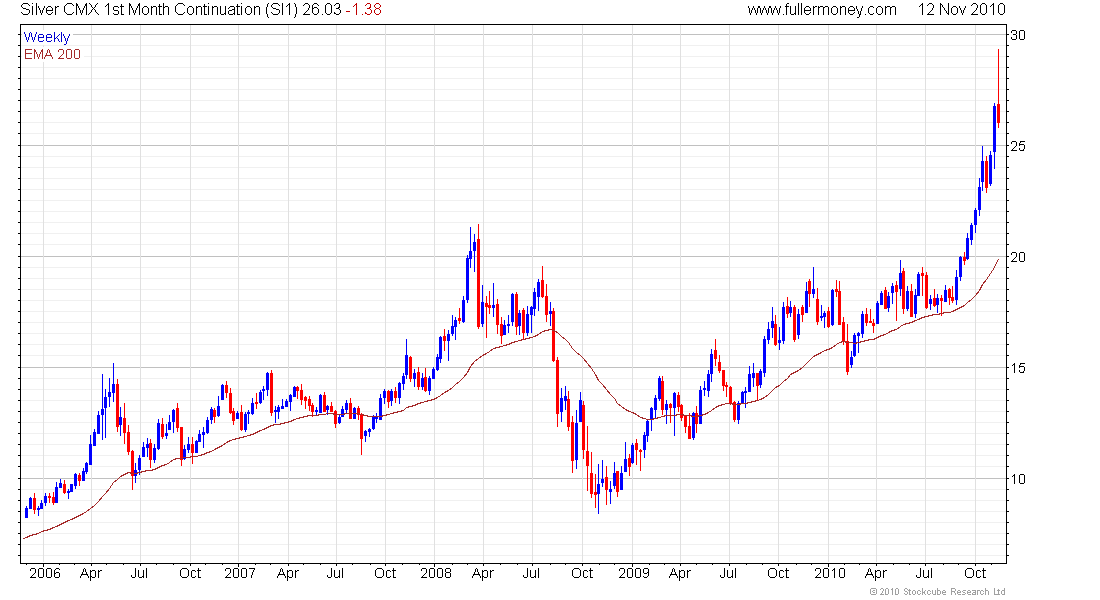This screenshot has width=1100, height=600.
Task: Click the Oct label after 2010
Action: (975, 573)
